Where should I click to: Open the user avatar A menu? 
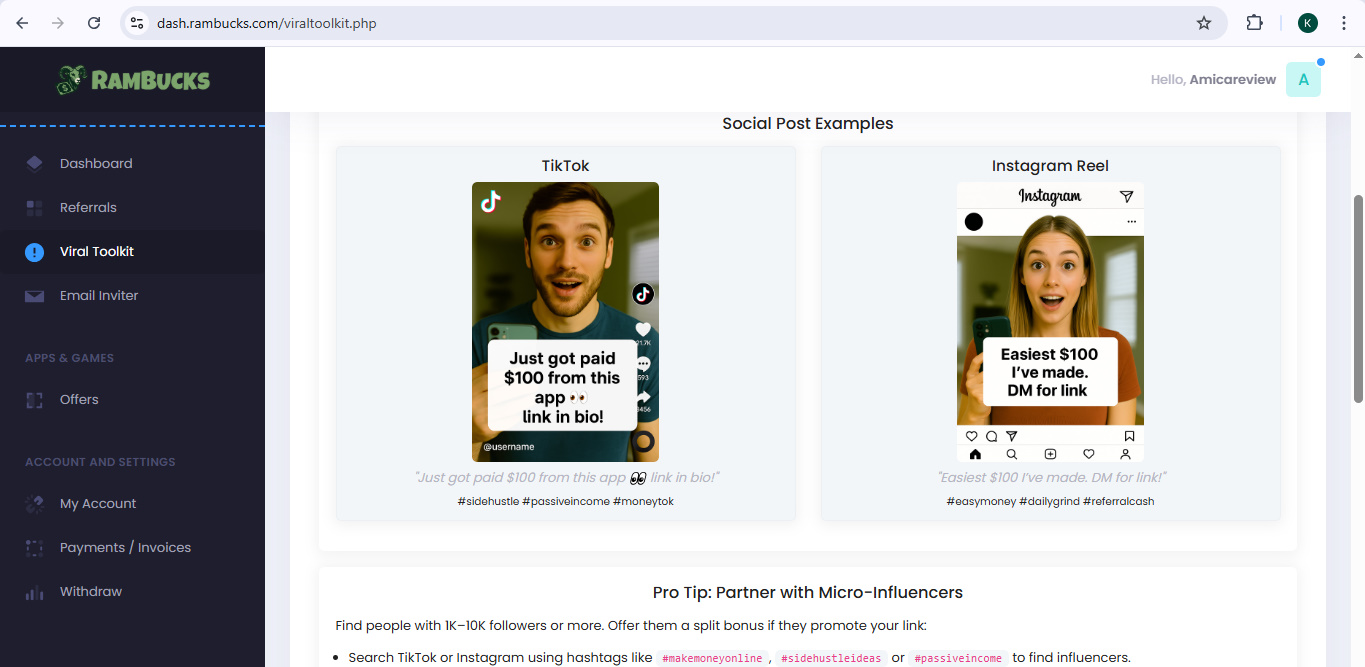pyautogui.click(x=1303, y=80)
